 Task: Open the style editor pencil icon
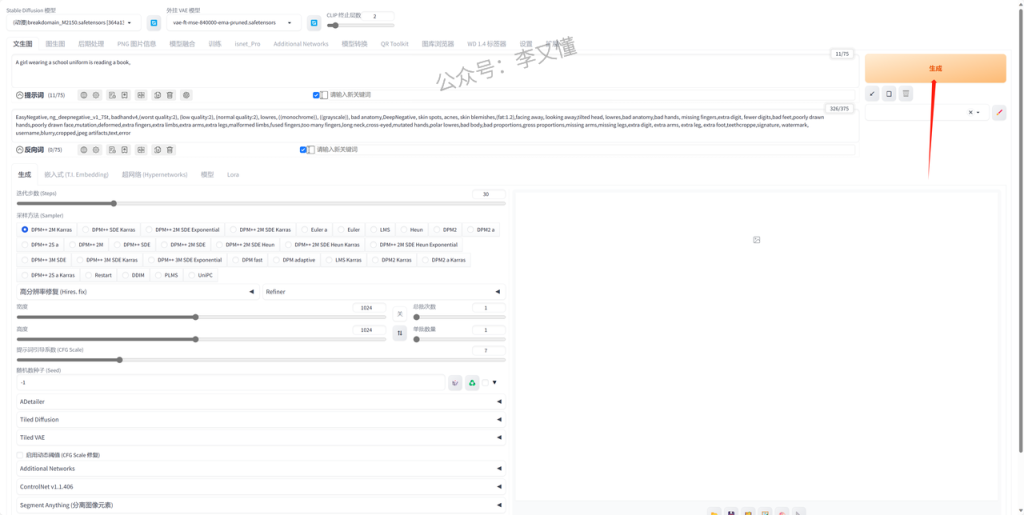pyautogui.click(x=998, y=113)
